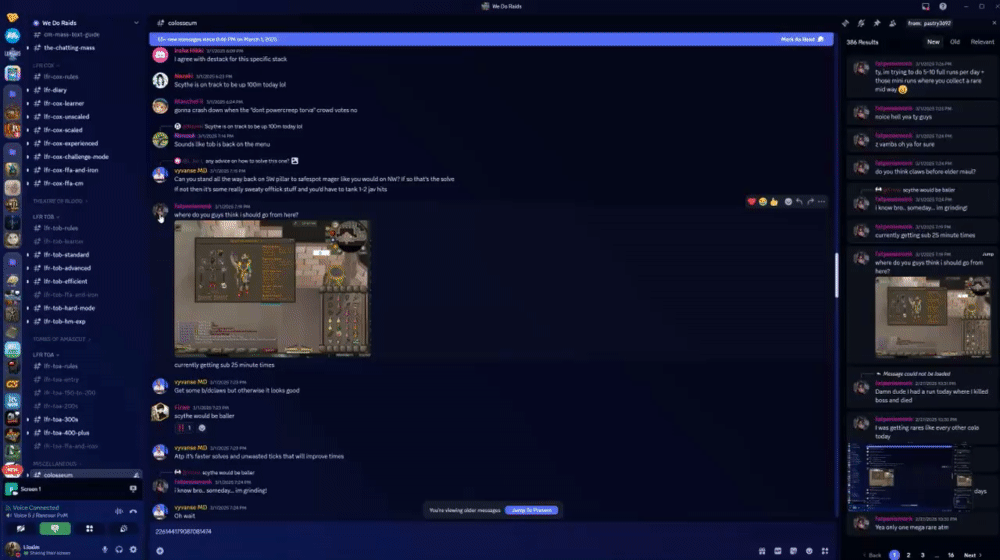
Task: Open the help question mark icon
Action: (943, 6)
